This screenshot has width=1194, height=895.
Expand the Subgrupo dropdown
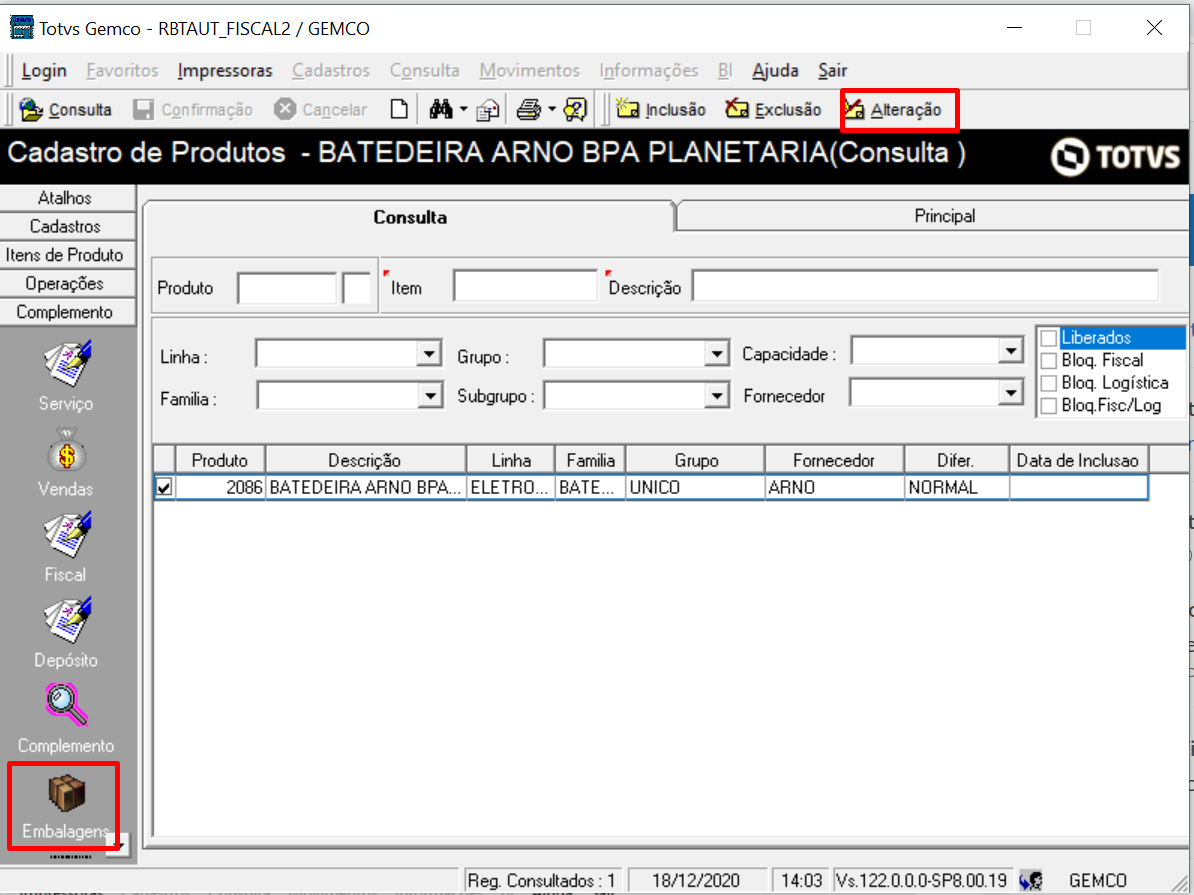pyautogui.click(x=717, y=396)
